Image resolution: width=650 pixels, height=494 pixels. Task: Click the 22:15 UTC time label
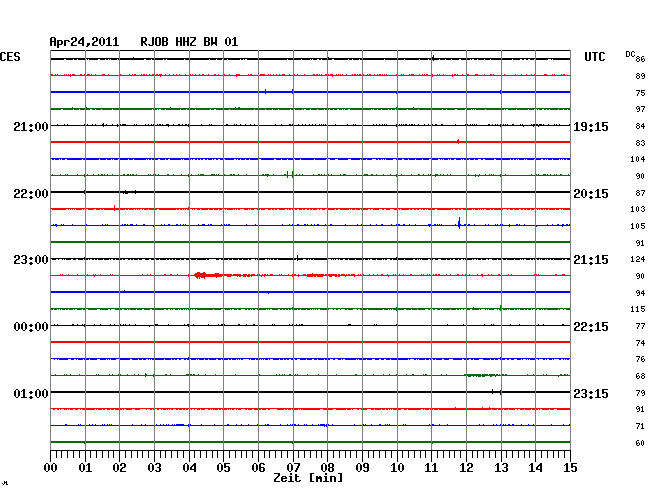591,327
